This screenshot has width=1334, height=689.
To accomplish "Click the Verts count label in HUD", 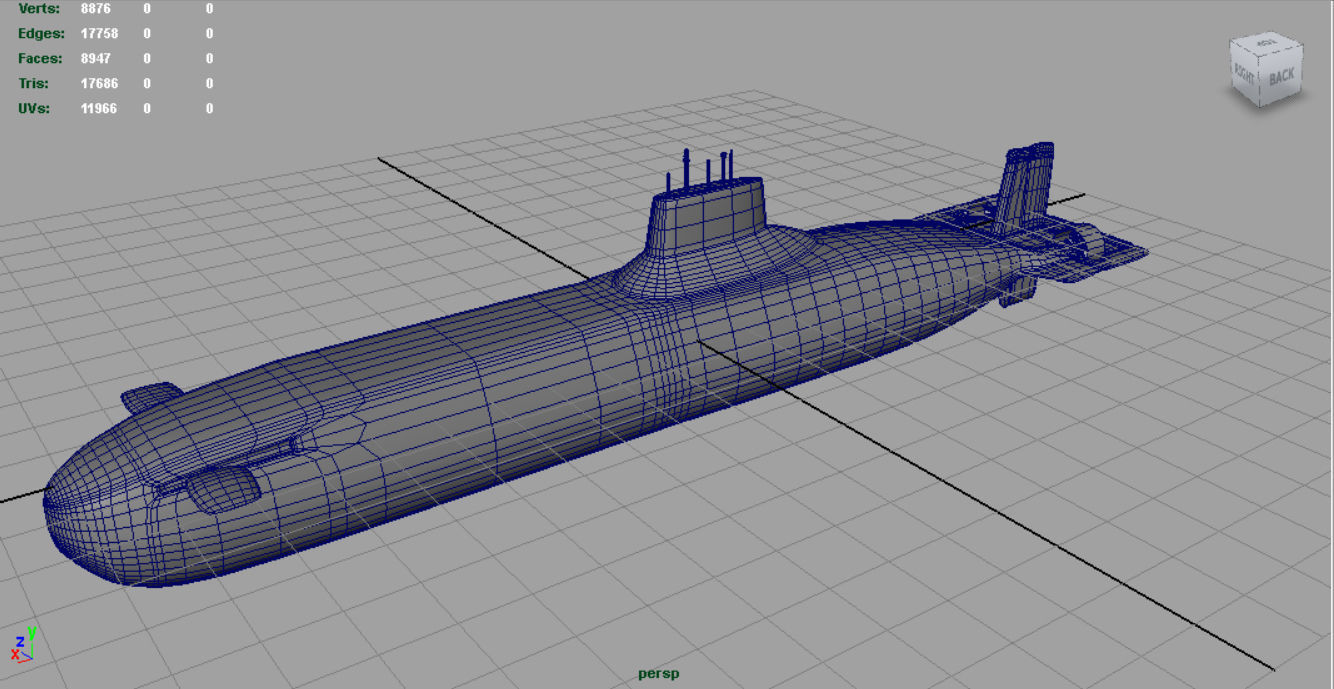I will pos(39,8).
